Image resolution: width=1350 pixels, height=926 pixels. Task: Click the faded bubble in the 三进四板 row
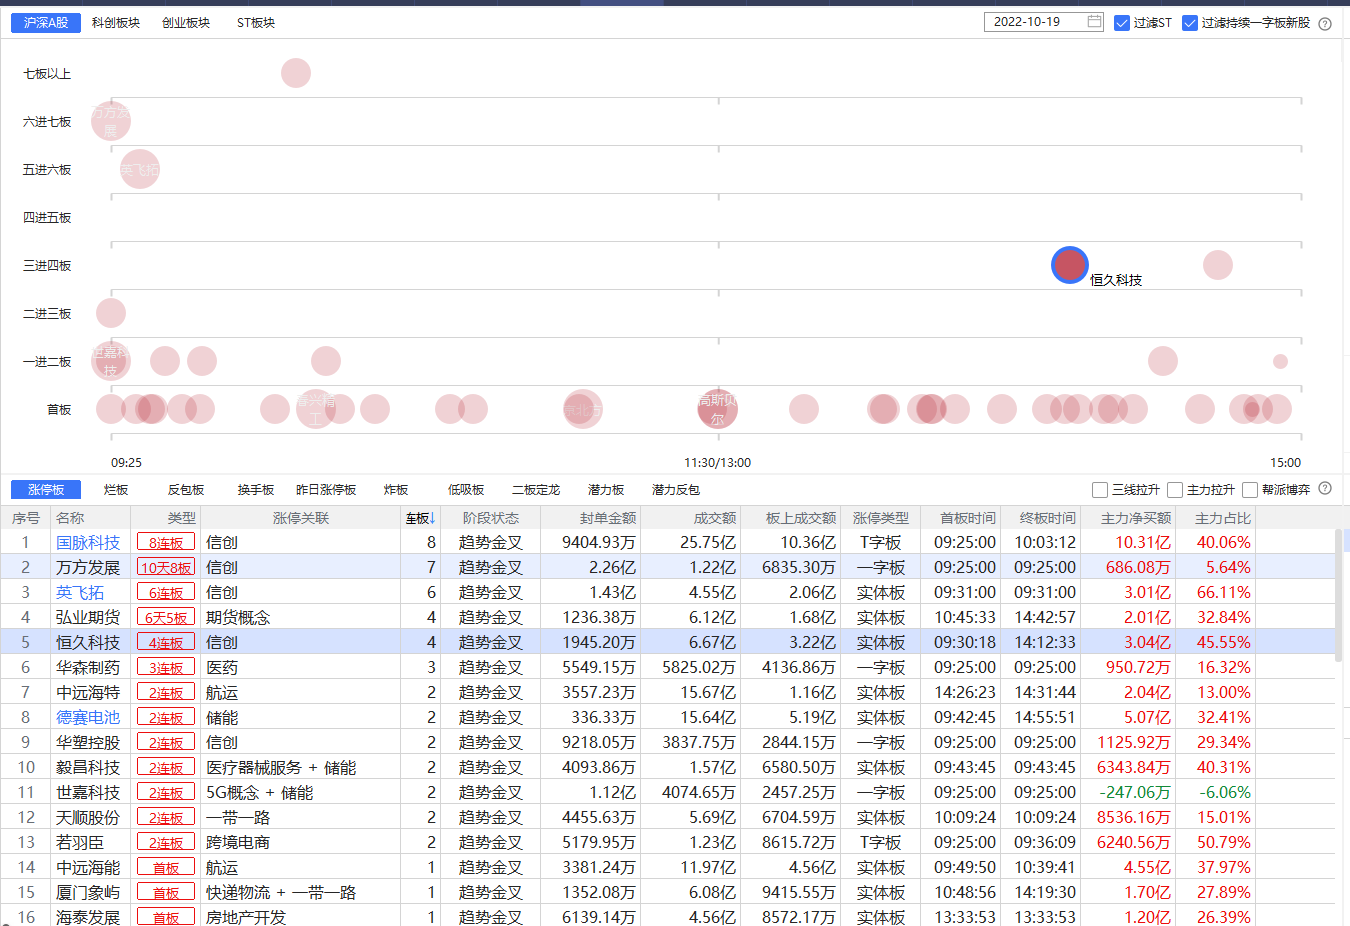[x=1218, y=265]
